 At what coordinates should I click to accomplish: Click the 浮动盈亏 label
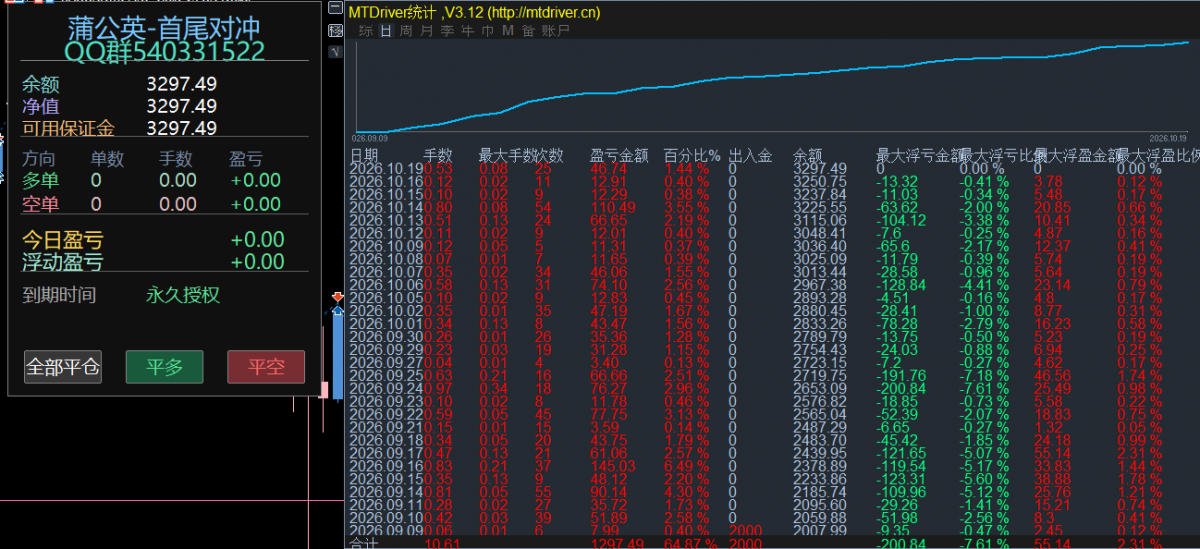pyautogui.click(x=62, y=262)
